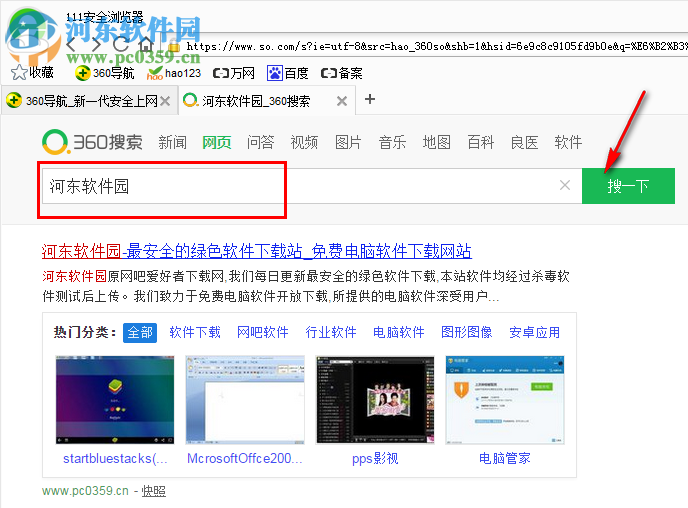Open result 河东软件园-最安全的绿色软件下载站

click(x=257, y=251)
